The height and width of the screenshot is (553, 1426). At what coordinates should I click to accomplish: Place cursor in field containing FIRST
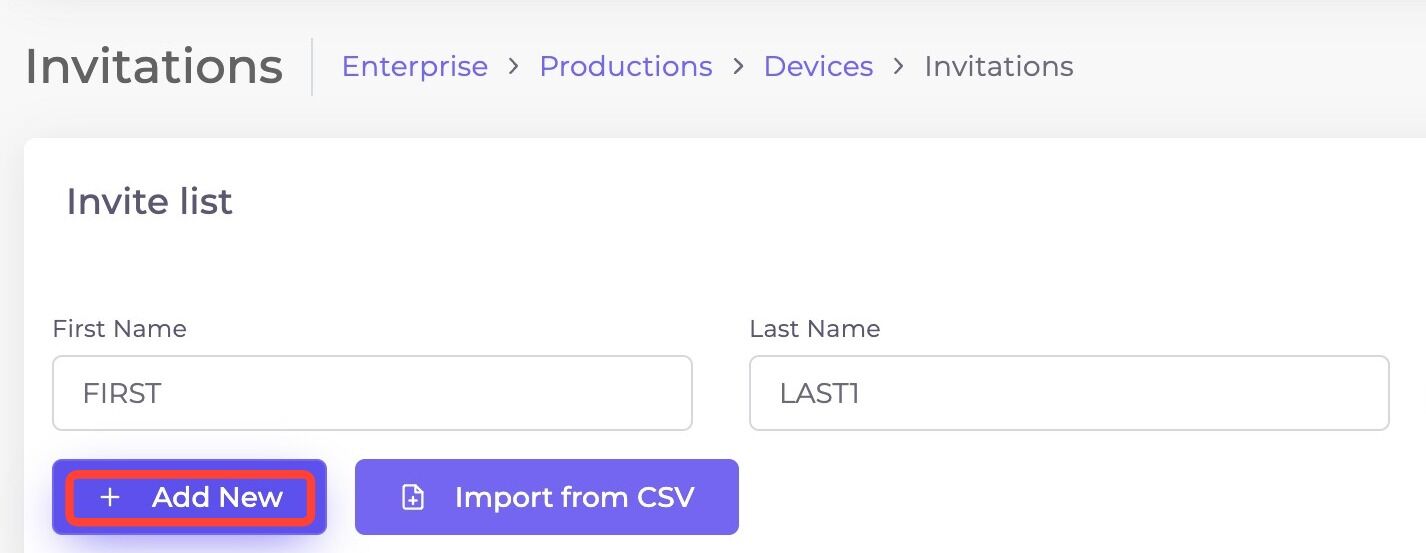(x=372, y=393)
